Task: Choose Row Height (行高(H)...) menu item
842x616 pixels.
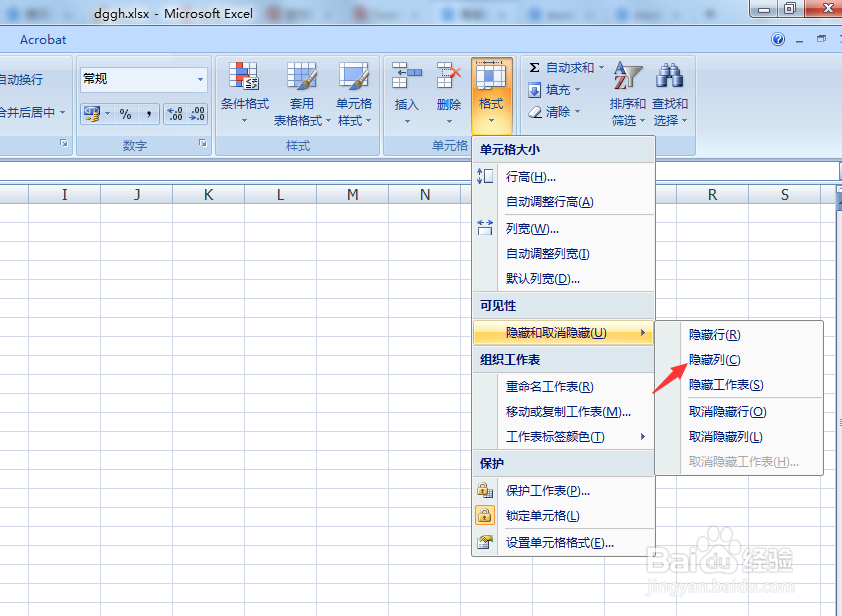Action: click(x=563, y=176)
